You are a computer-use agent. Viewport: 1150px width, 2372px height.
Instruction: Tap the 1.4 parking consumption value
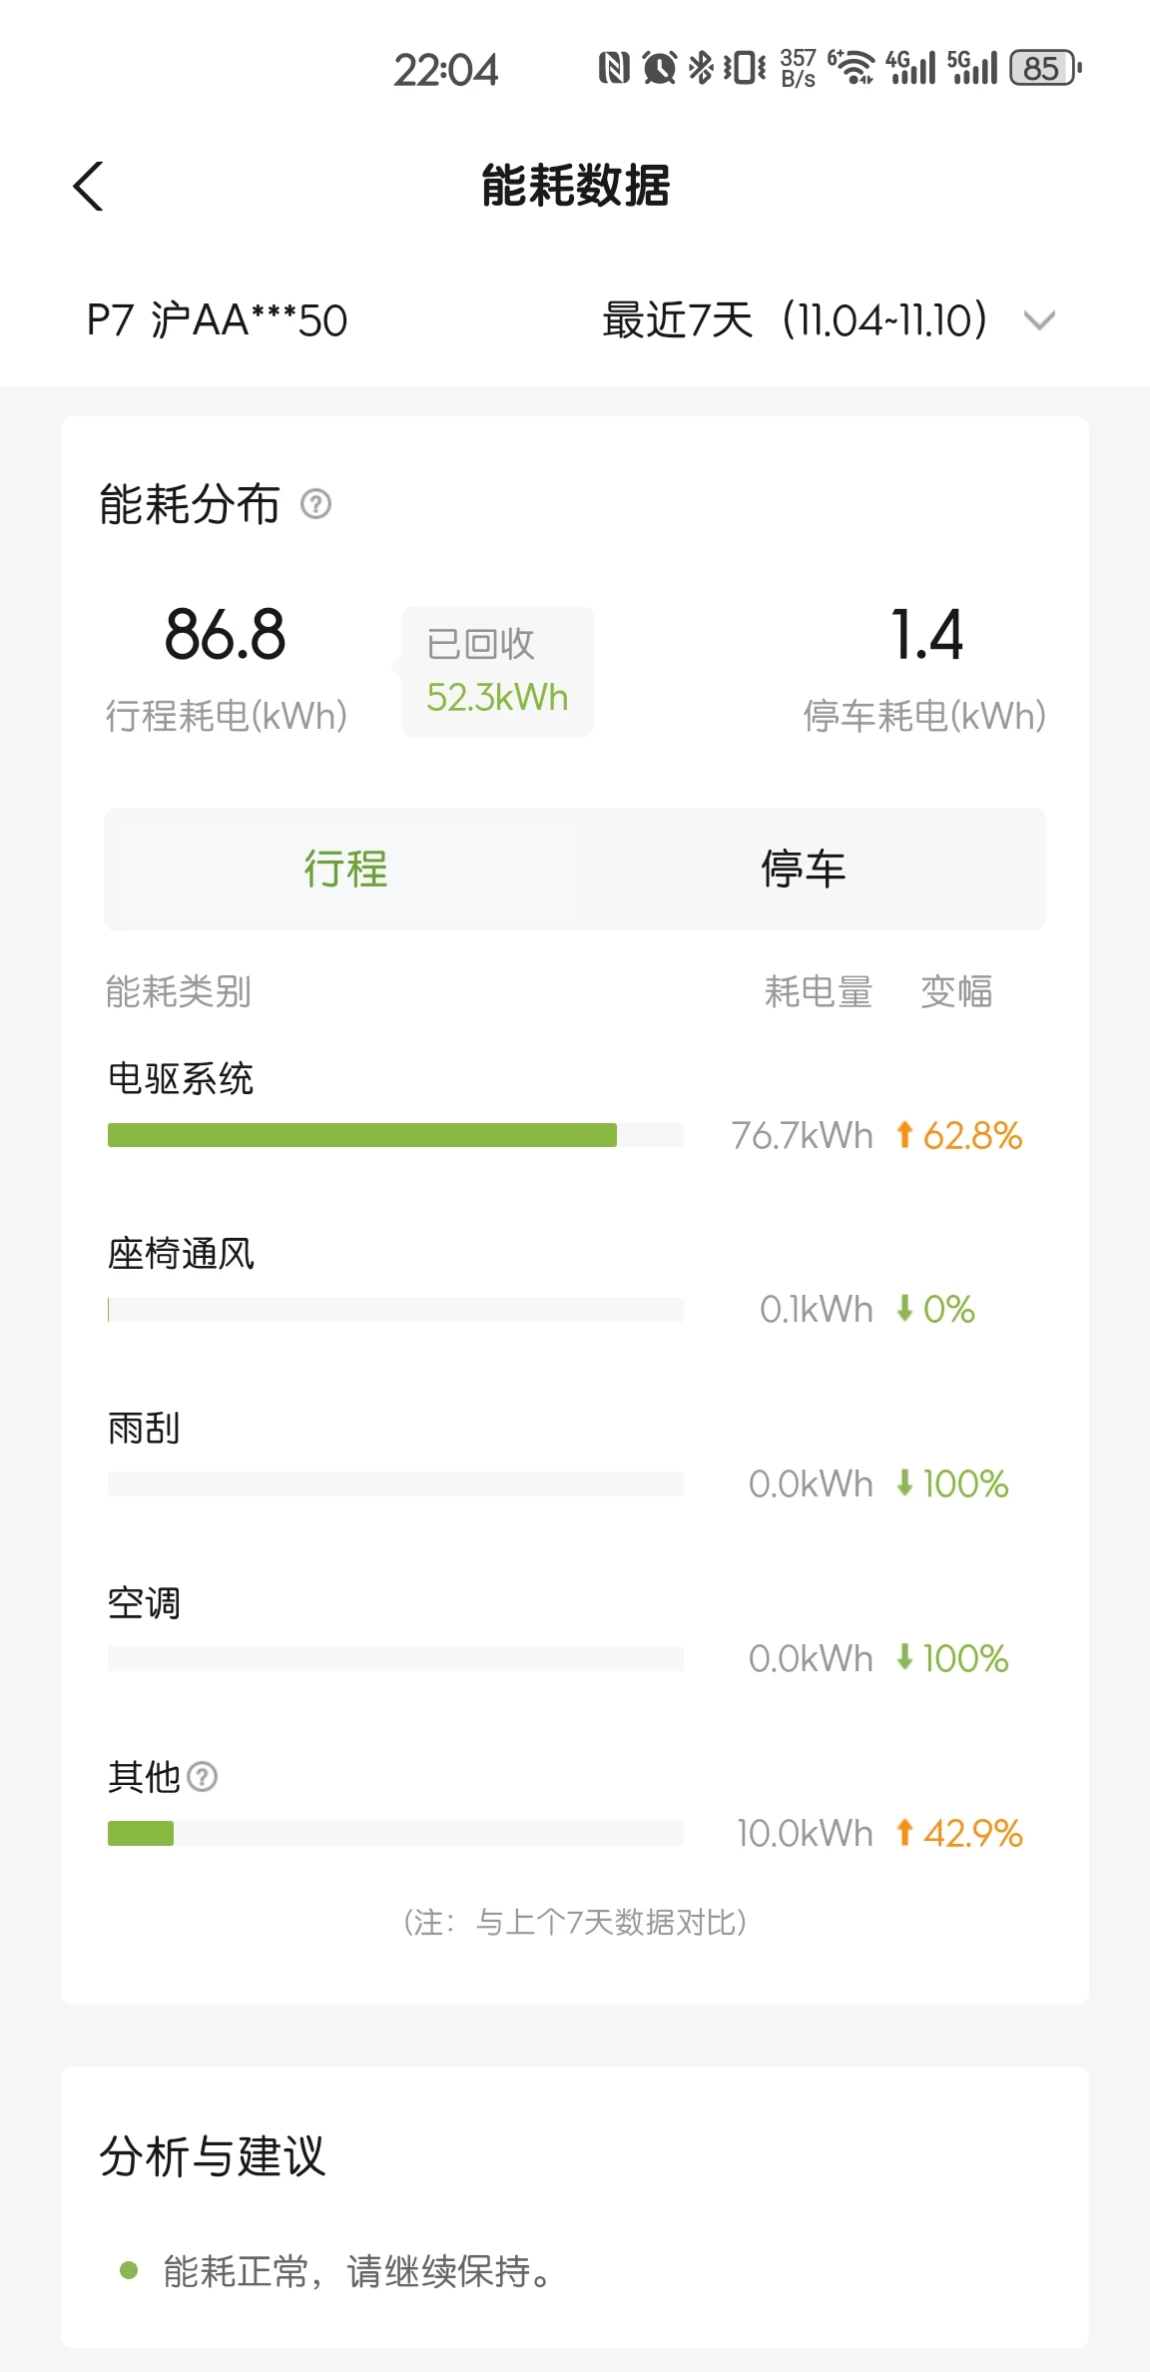click(x=927, y=635)
